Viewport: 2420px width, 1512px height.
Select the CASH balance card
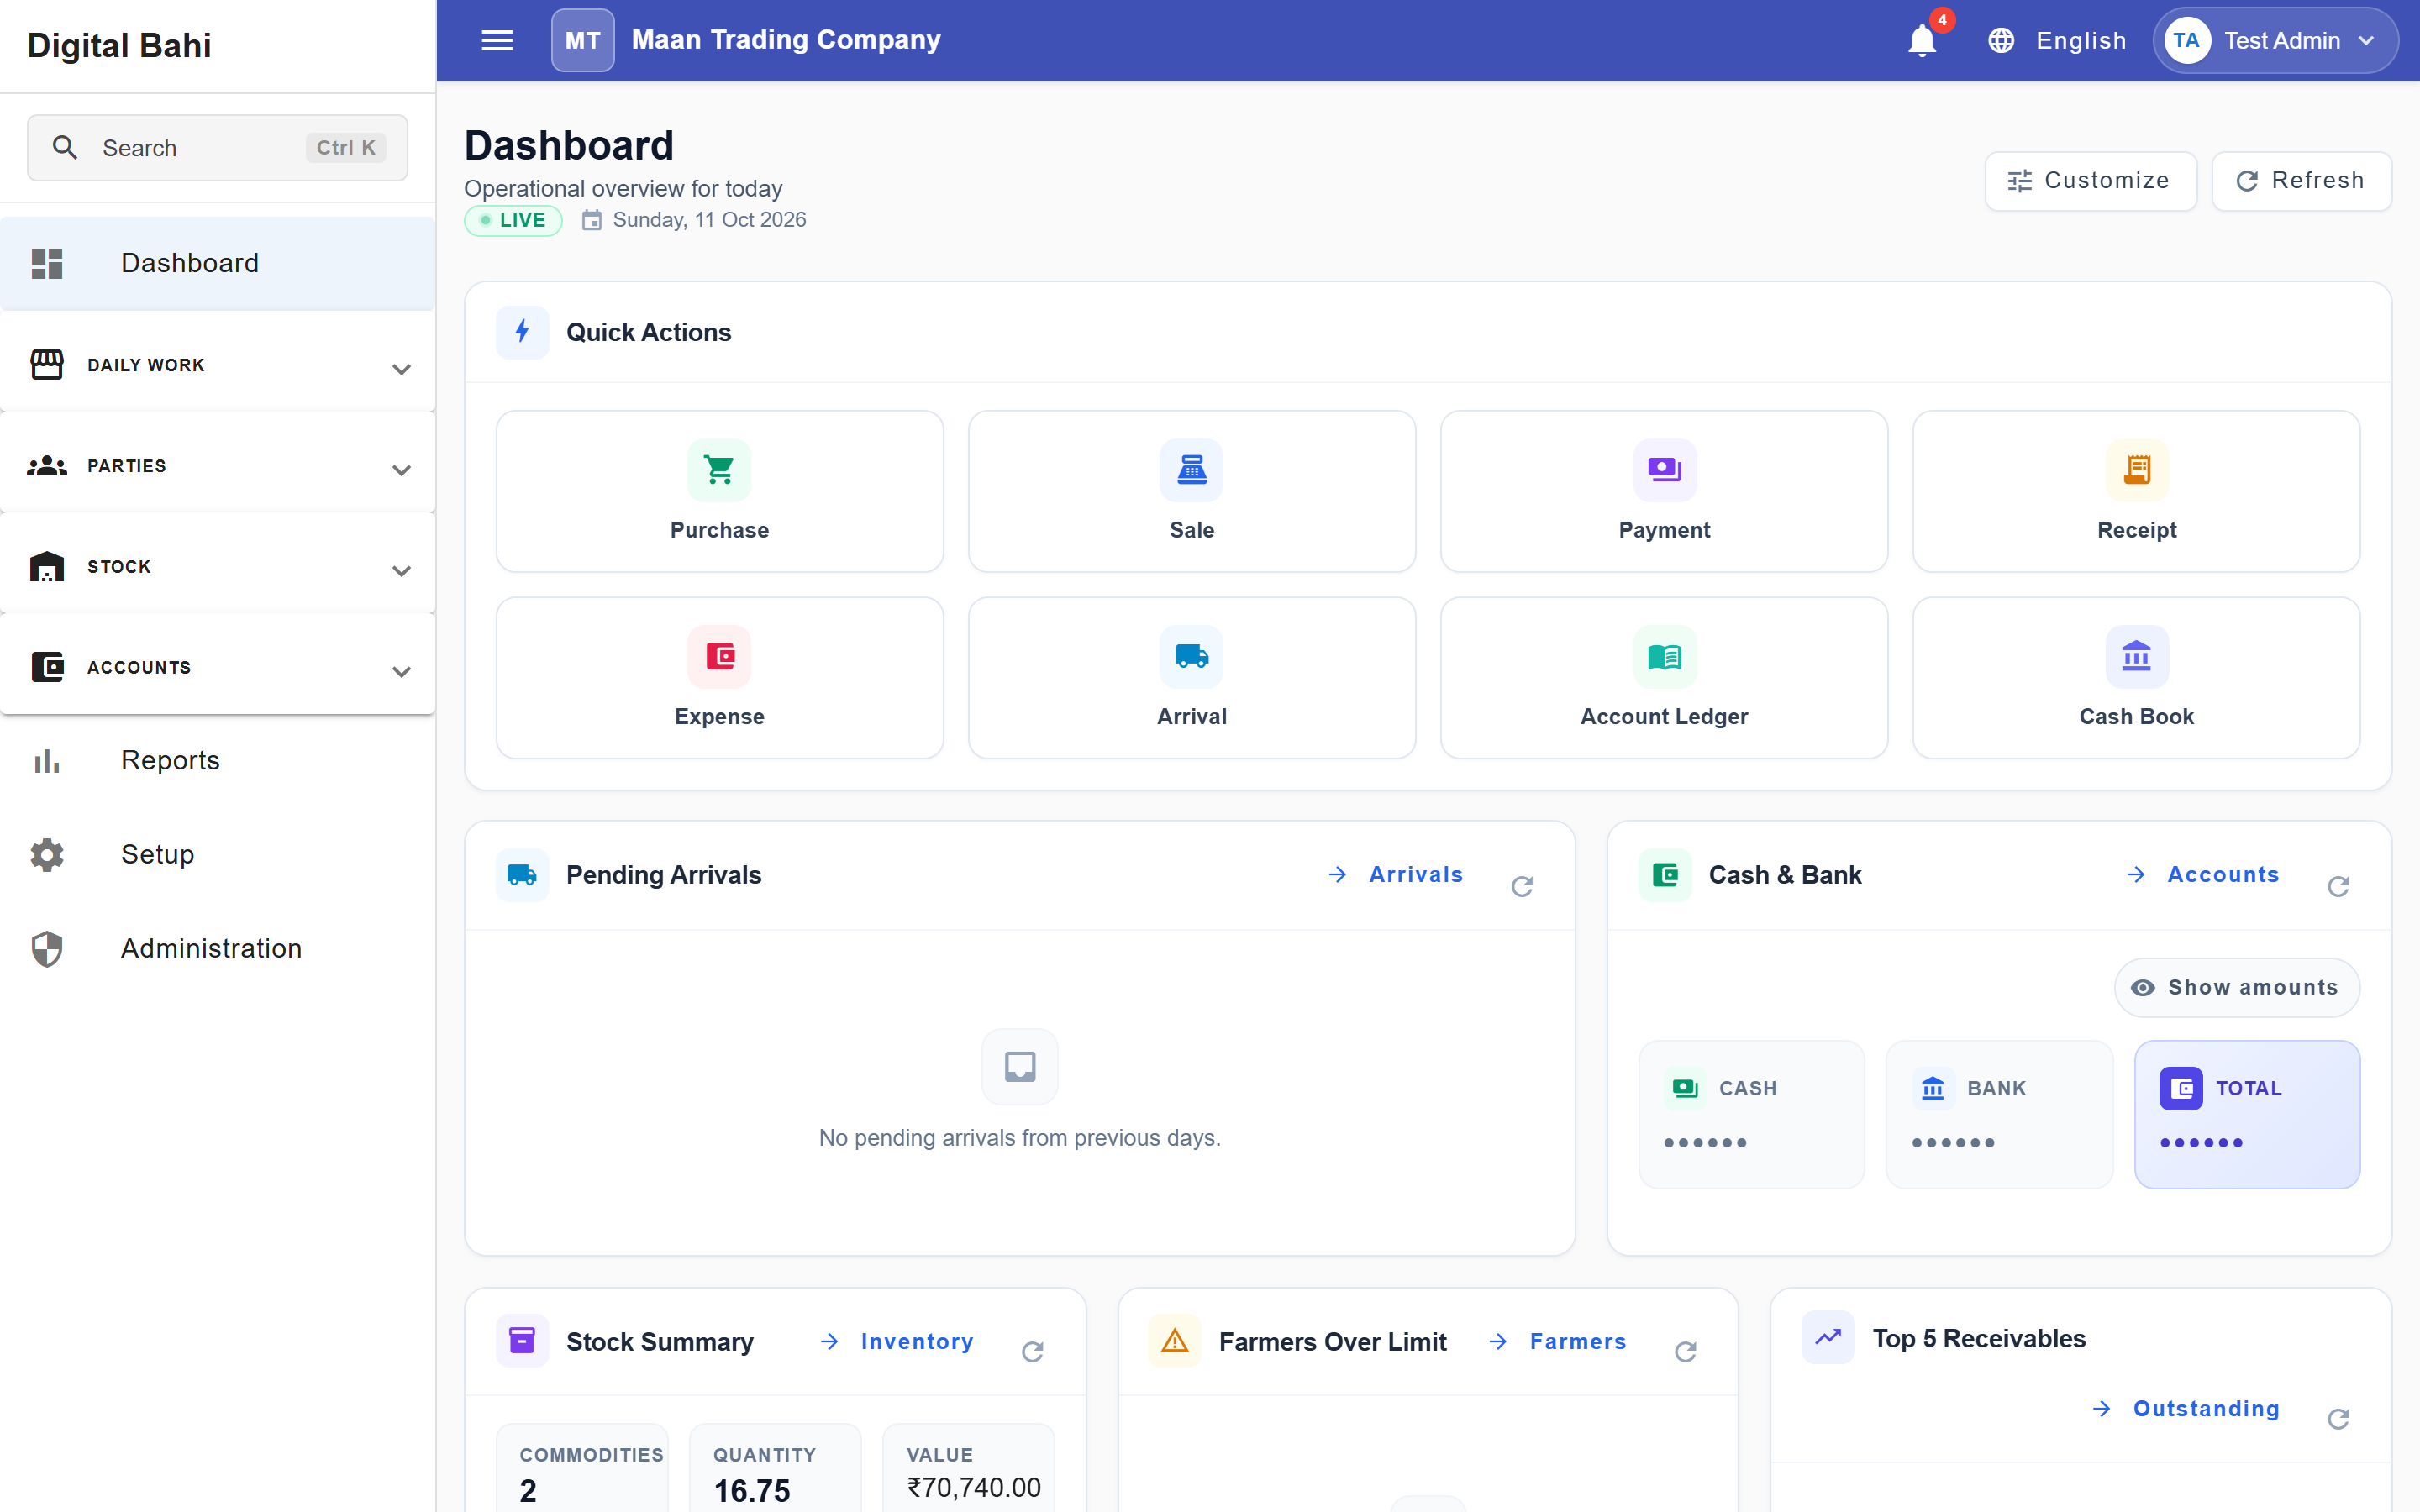(1751, 1114)
